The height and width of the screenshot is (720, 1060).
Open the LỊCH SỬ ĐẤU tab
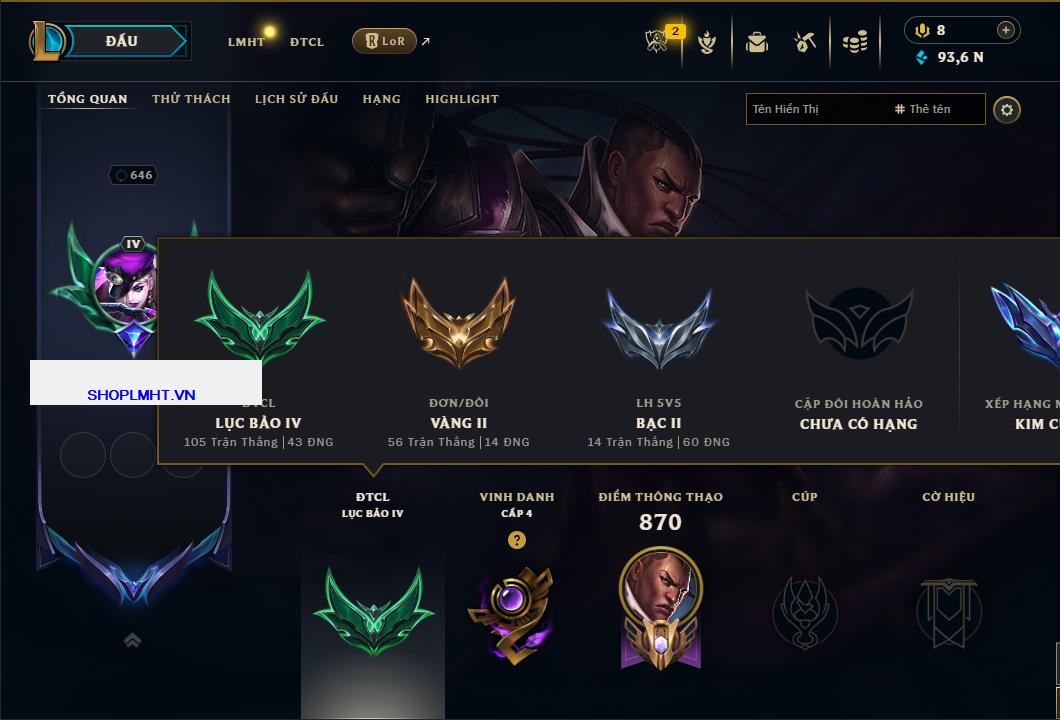coord(296,99)
